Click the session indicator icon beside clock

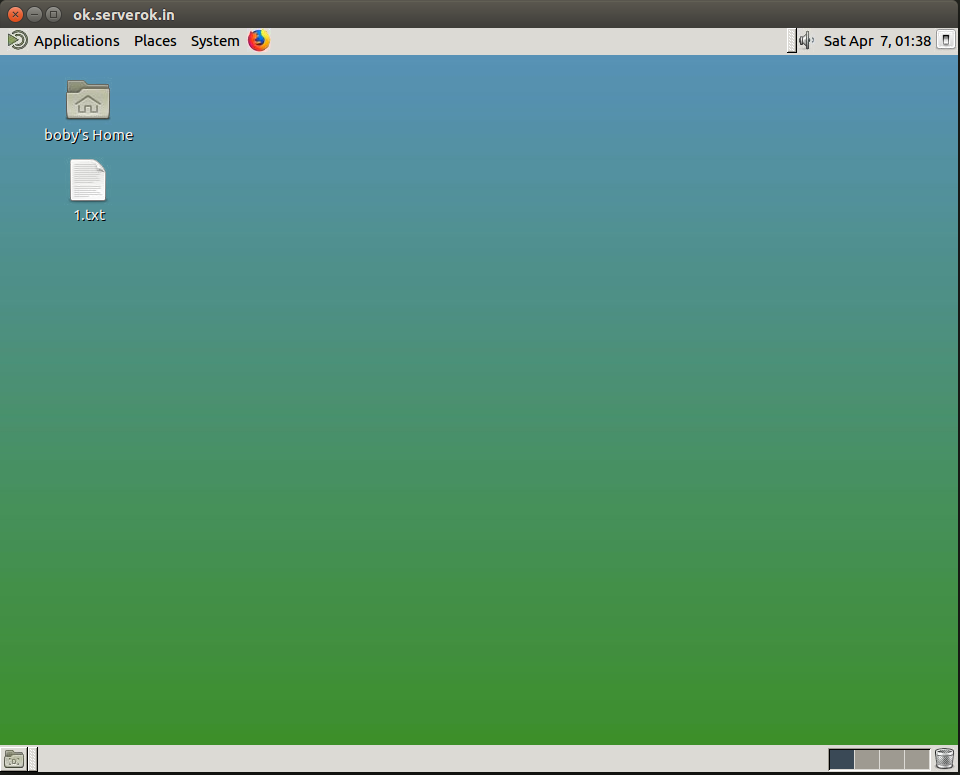pyautogui.click(x=944, y=41)
